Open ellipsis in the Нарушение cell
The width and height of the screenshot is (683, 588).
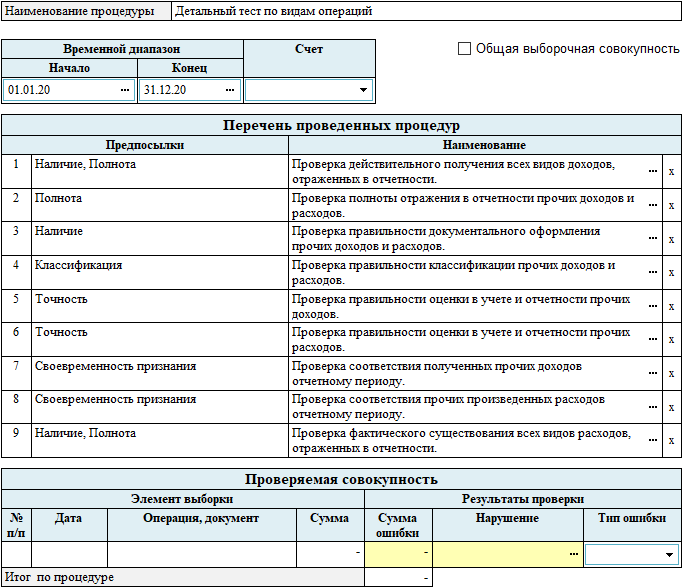pyautogui.click(x=574, y=554)
